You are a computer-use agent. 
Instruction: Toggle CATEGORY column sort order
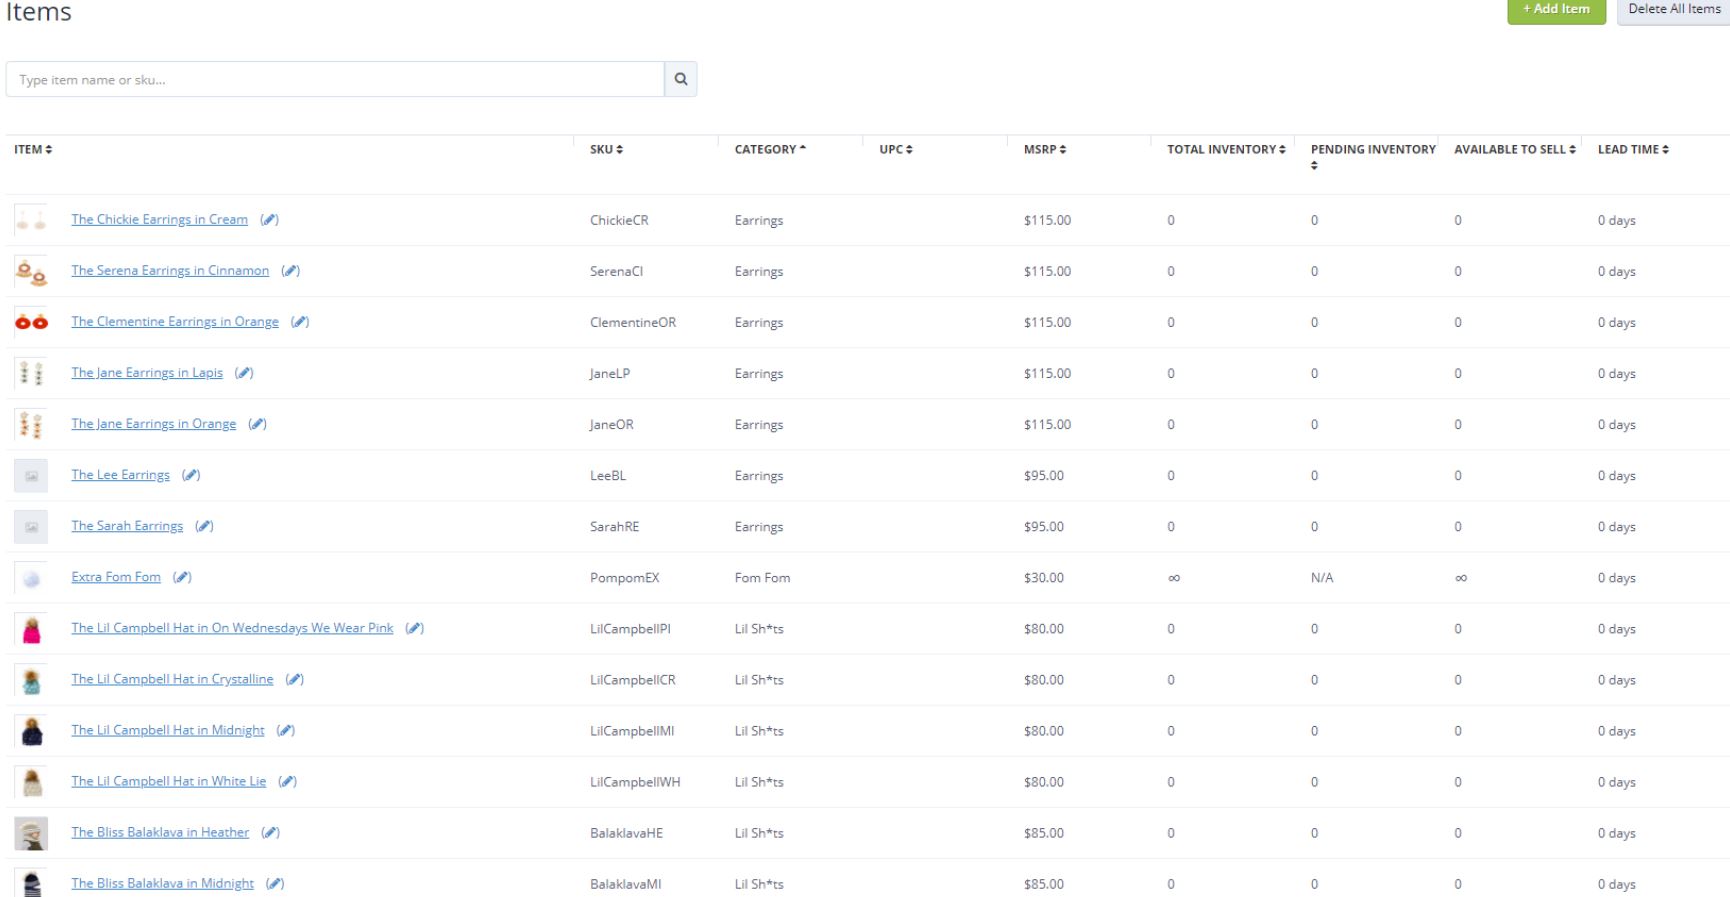[x=770, y=149]
